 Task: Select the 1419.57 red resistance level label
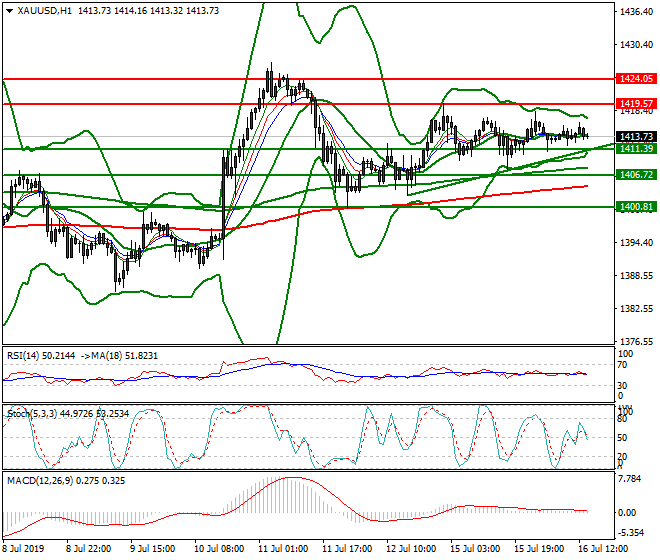(636, 104)
